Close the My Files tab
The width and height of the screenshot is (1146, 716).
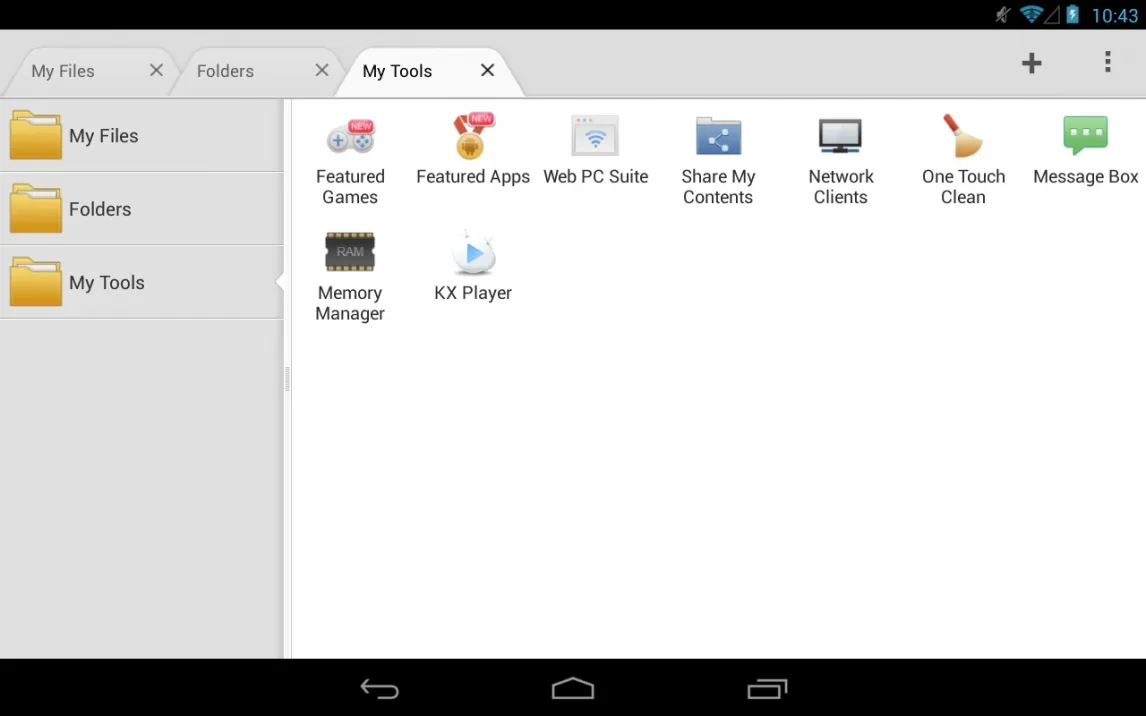tap(156, 70)
